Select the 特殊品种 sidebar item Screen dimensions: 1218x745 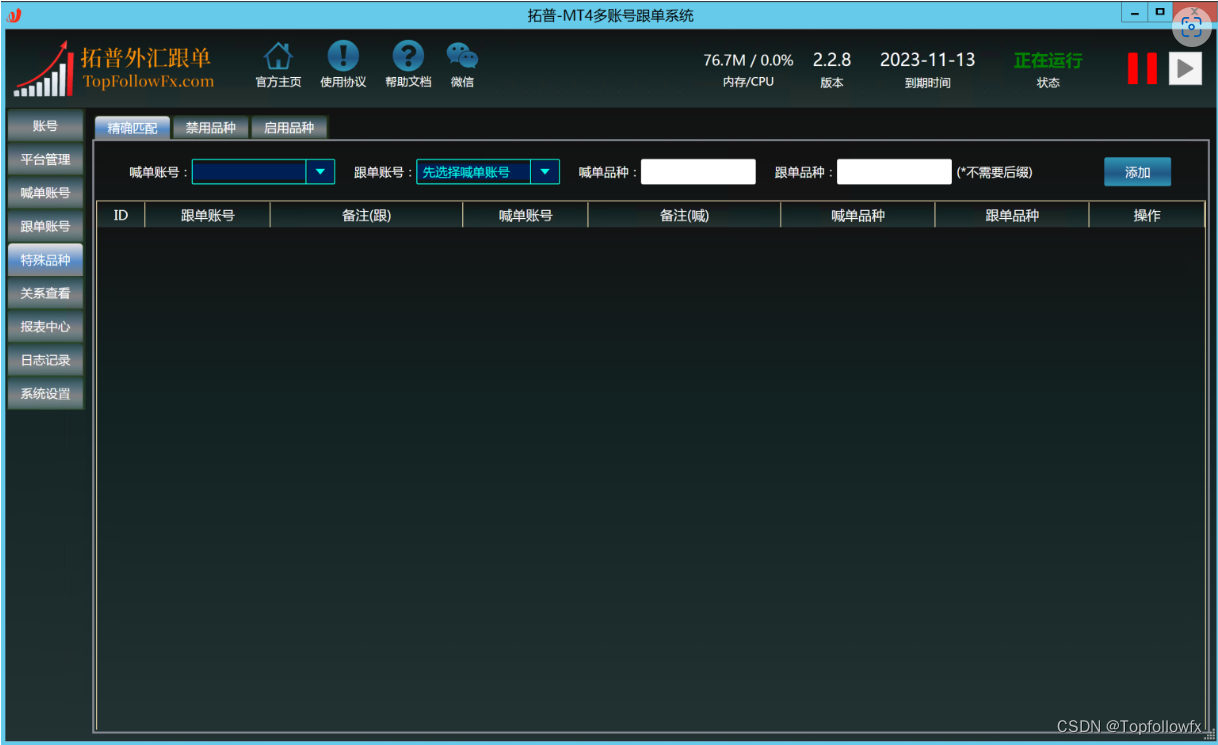(45, 260)
